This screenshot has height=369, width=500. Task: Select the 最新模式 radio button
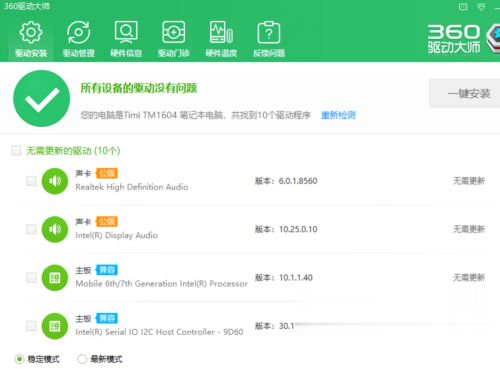pyautogui.click(x=82, y=359)
